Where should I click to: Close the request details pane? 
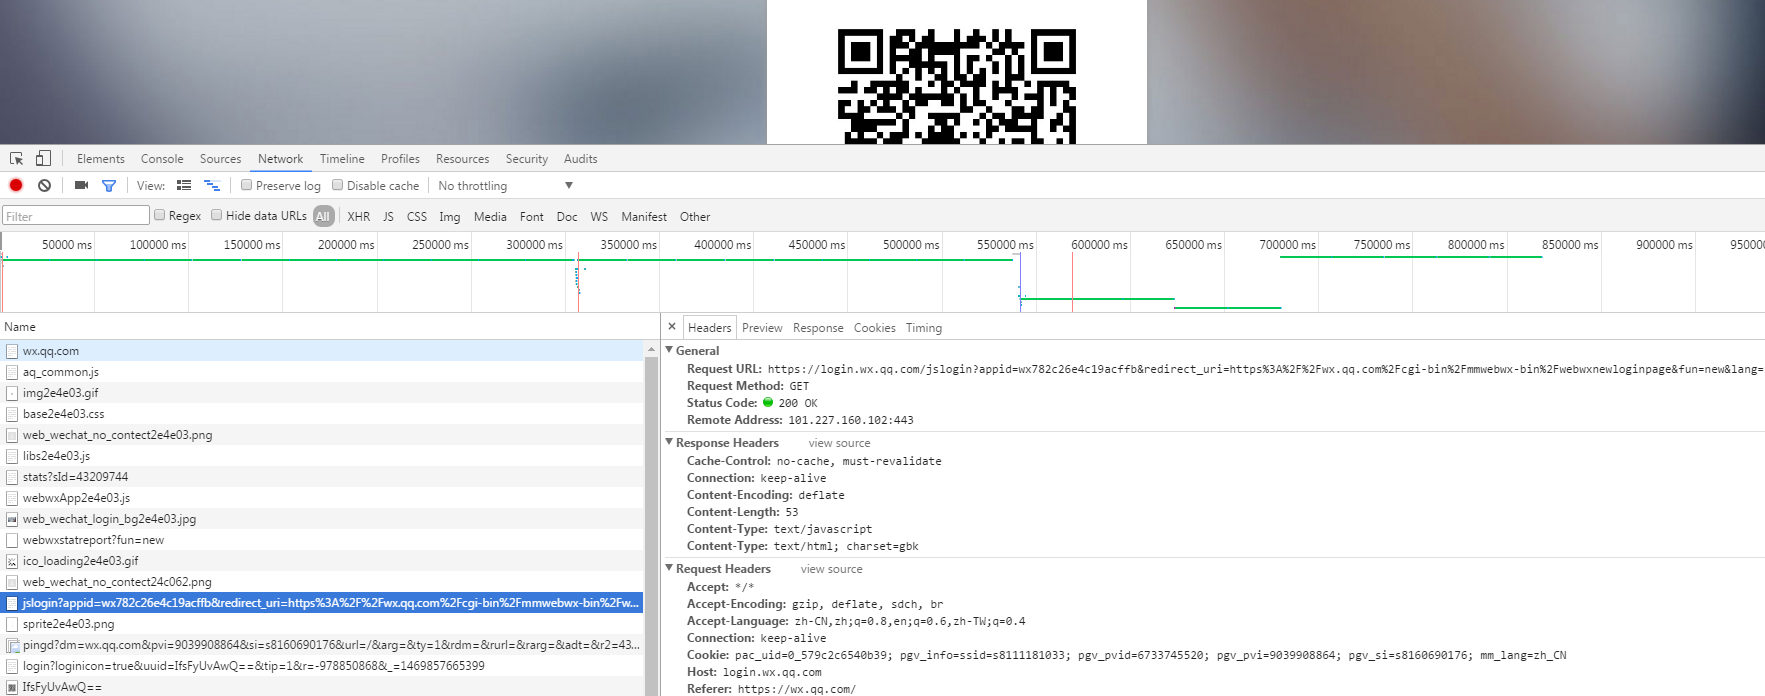point(672,327)
